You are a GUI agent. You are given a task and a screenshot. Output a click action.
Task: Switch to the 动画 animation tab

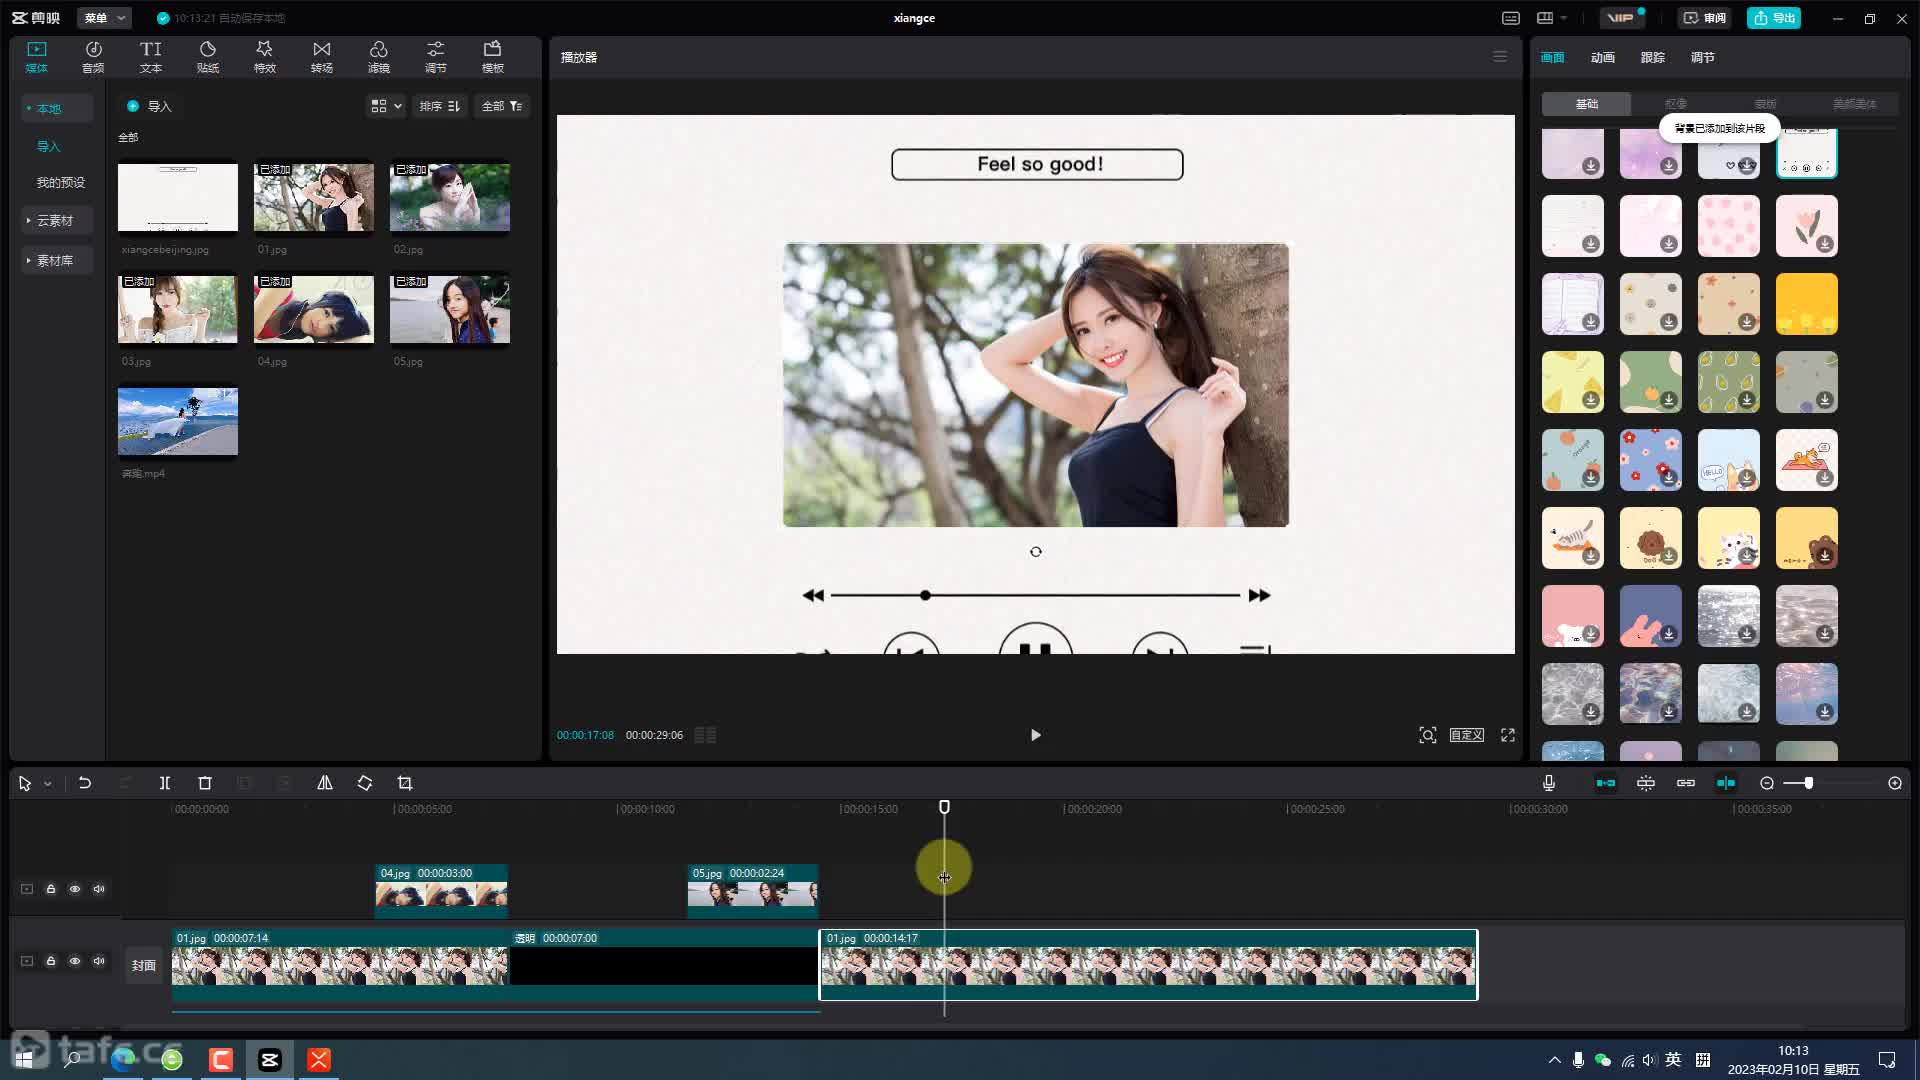pos(1602,57)
